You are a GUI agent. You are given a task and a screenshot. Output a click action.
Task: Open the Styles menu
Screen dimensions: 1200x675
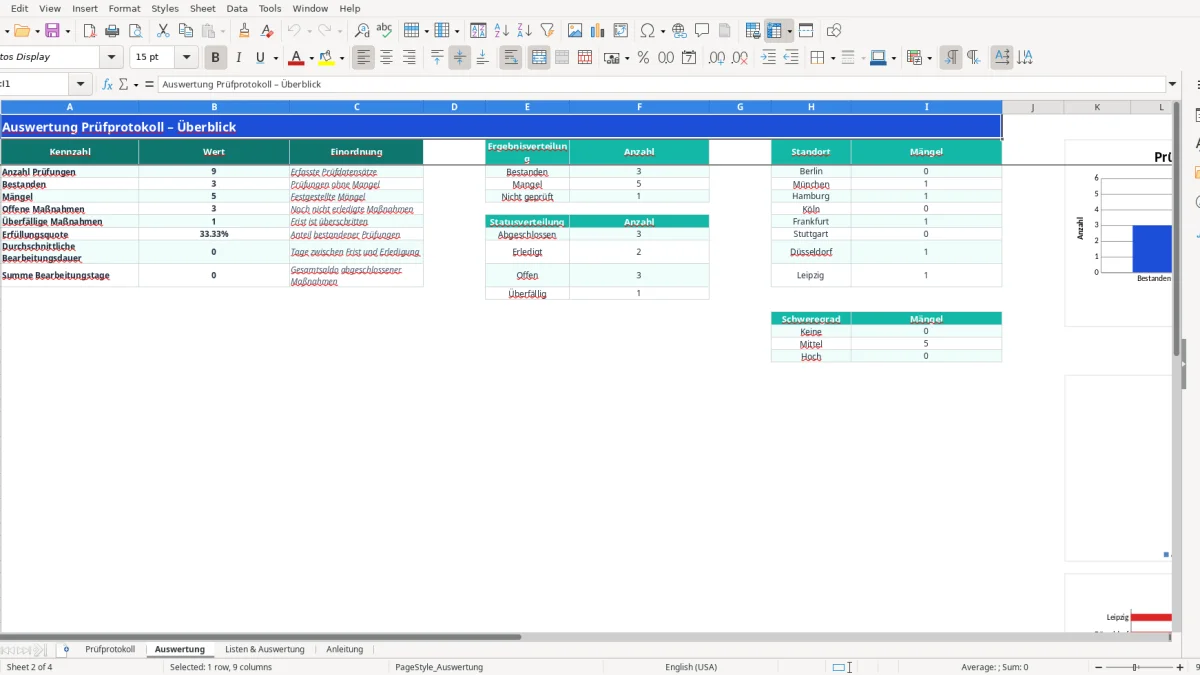click(165, 8)
